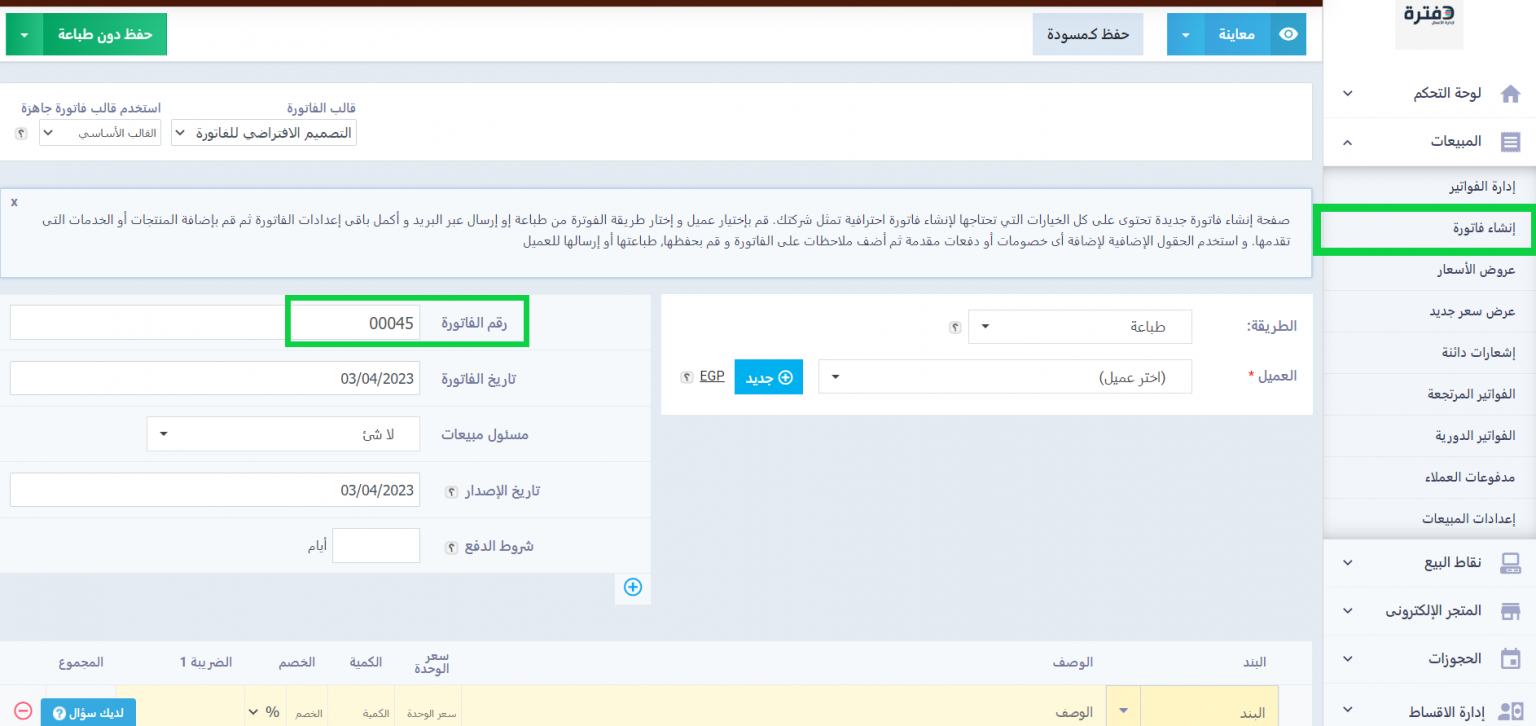Click the help icon beside EGP currency
1536x726 pixels.
(x=686, y=377)
